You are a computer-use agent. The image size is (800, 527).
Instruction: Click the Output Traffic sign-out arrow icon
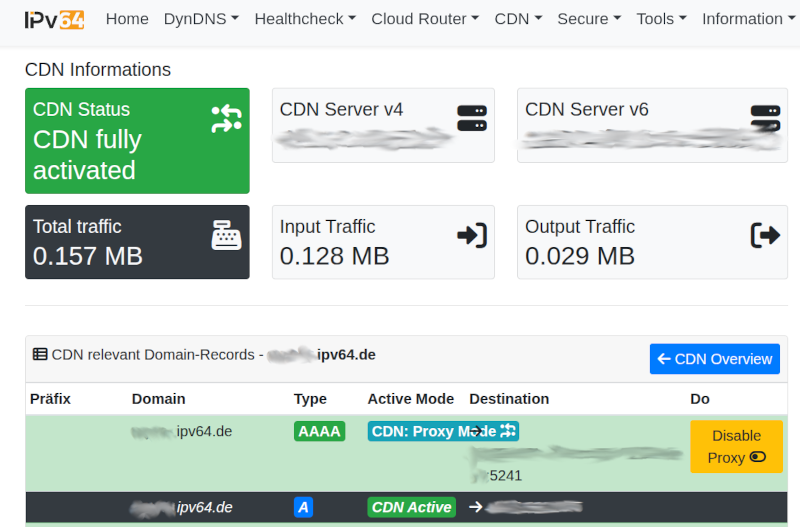click(x=765, y=236)
